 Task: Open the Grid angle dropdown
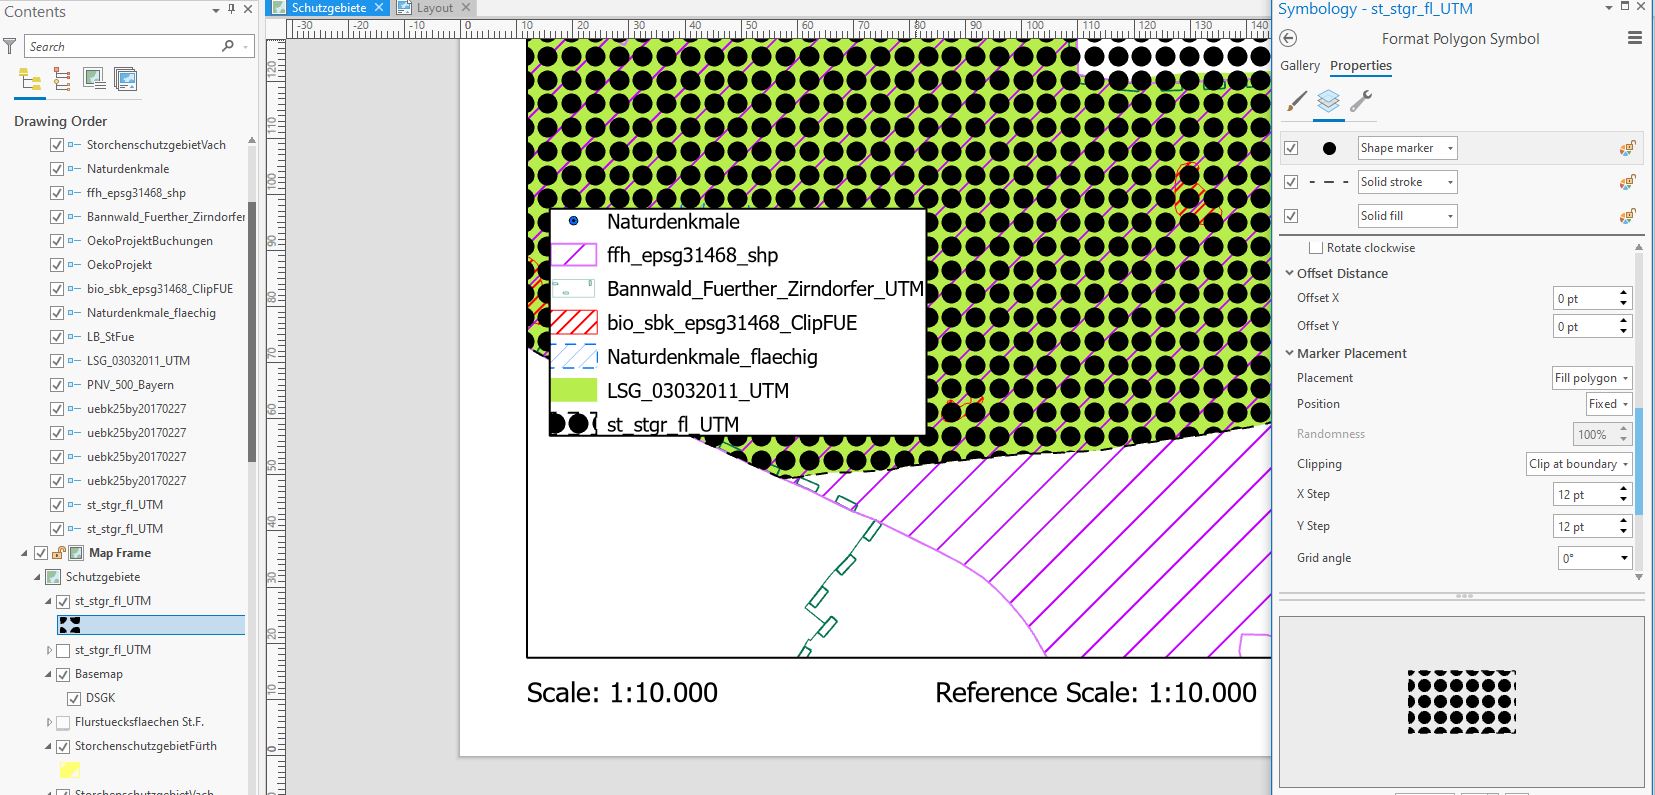click(x=1595, y=558)
